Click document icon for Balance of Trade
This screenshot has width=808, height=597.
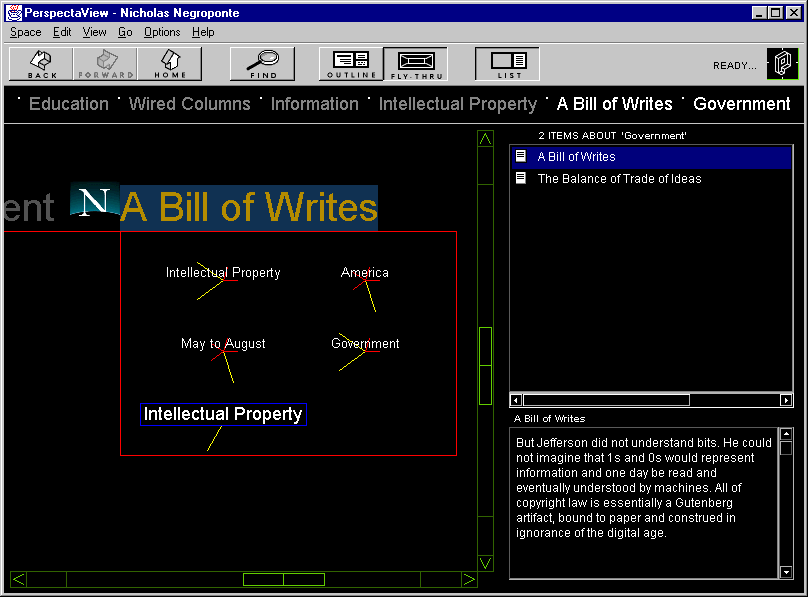click(x=520, y=179)
